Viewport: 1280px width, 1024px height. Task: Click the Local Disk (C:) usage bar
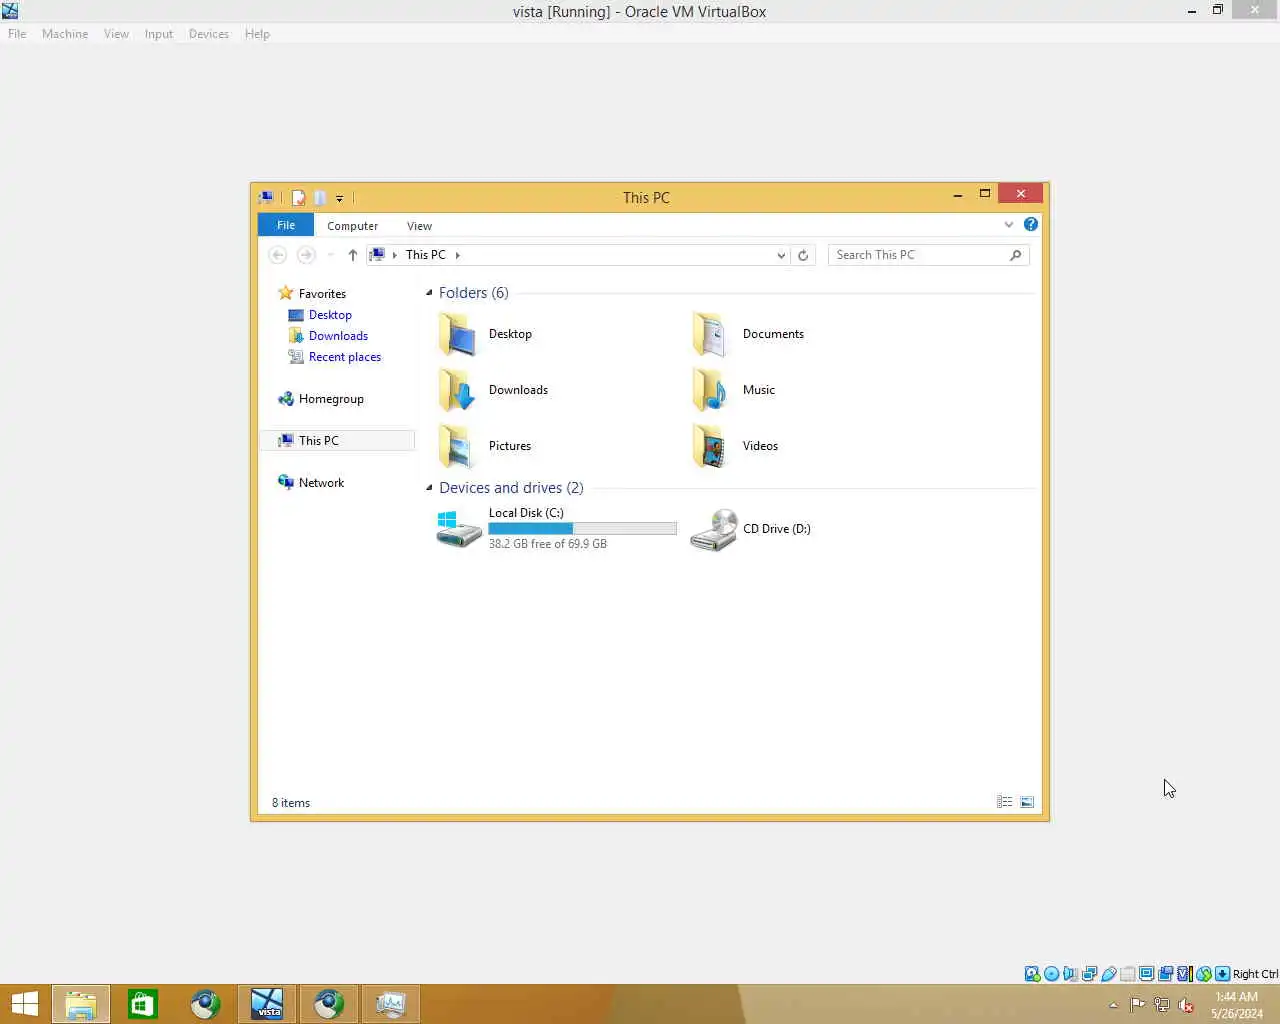(582, 529)
